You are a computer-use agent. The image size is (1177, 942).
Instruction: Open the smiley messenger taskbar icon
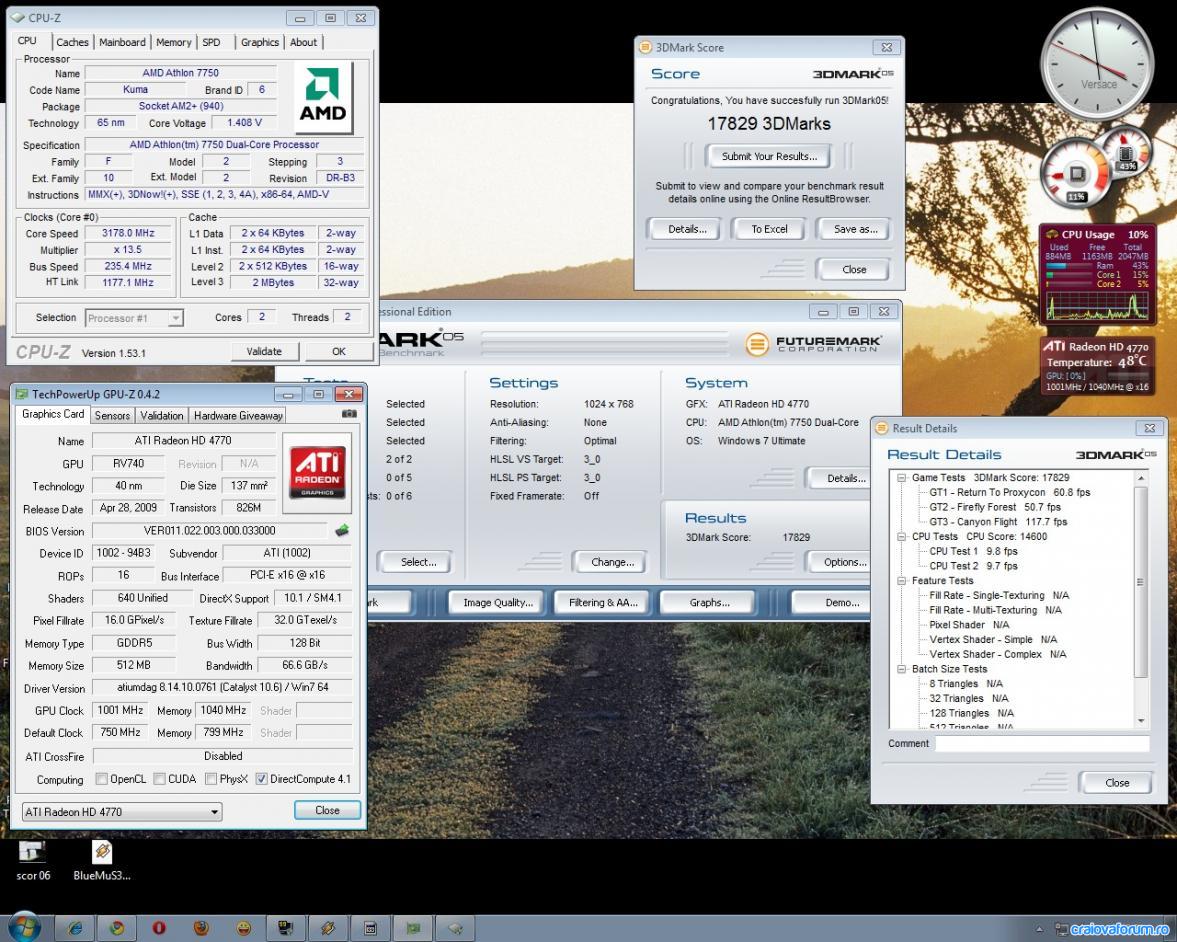coord(244,928)
